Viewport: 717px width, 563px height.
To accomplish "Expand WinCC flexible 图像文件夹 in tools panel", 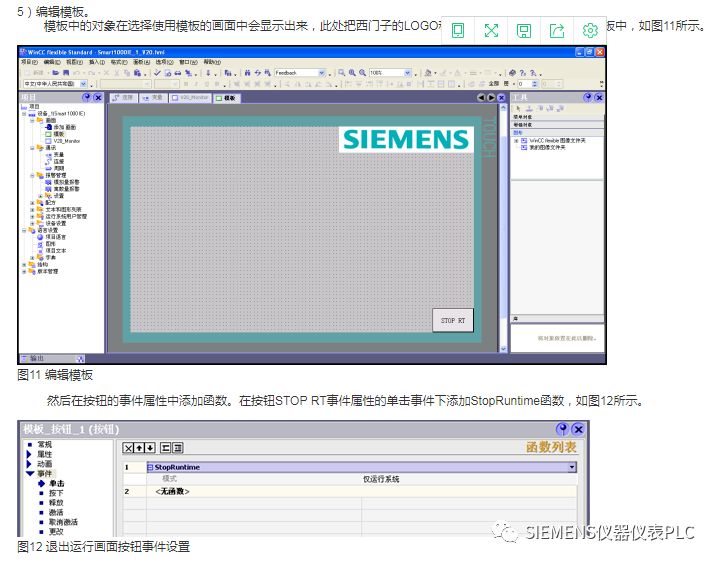I will [x=516, y=141].
